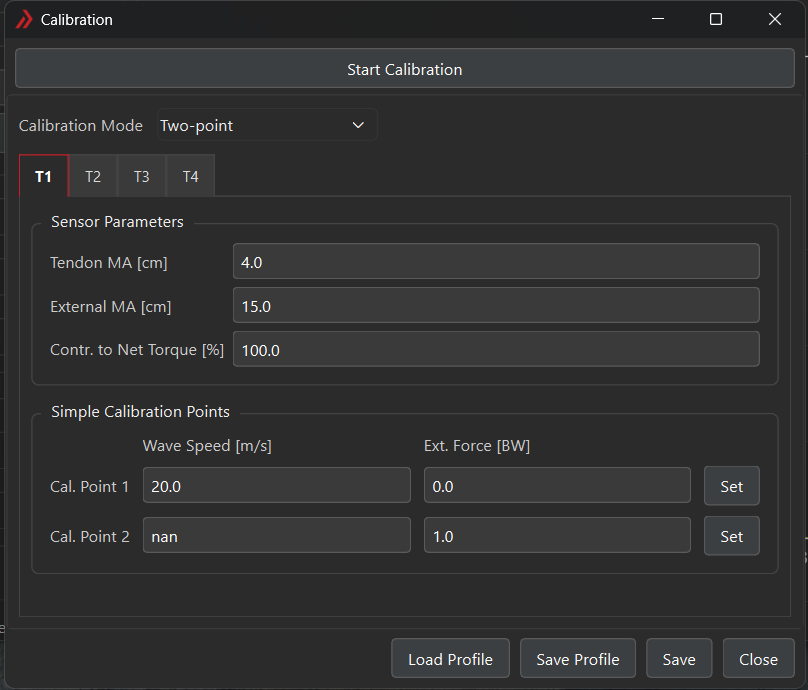Screen dimensions: 808x690
Task: Select the T1 sensor tab
Action: (44, 176)
